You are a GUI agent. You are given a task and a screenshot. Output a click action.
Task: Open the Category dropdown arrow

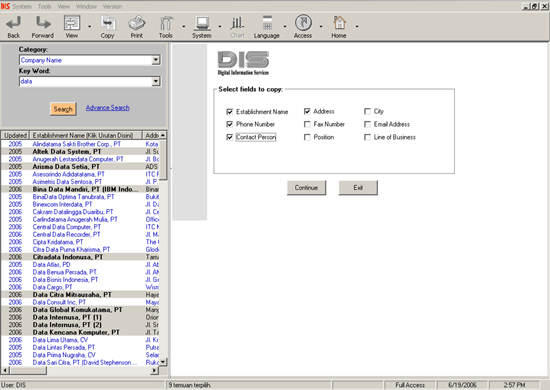pyautogui.click(x=156, y=60)
